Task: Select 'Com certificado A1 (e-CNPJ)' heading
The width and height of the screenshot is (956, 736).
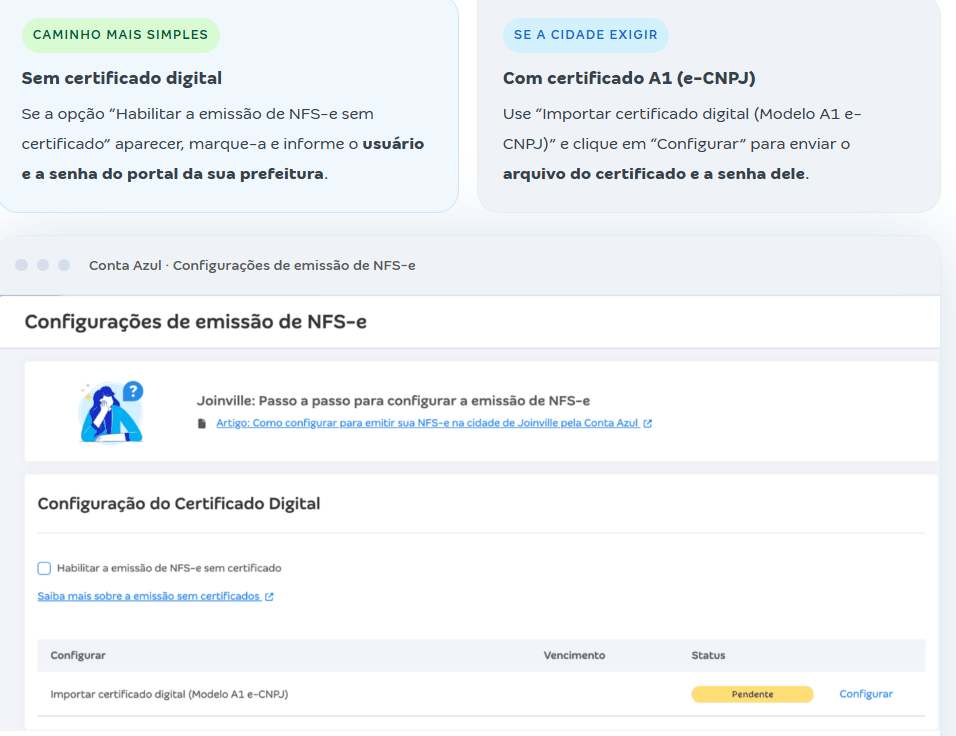Action: (x=629, y=78)
